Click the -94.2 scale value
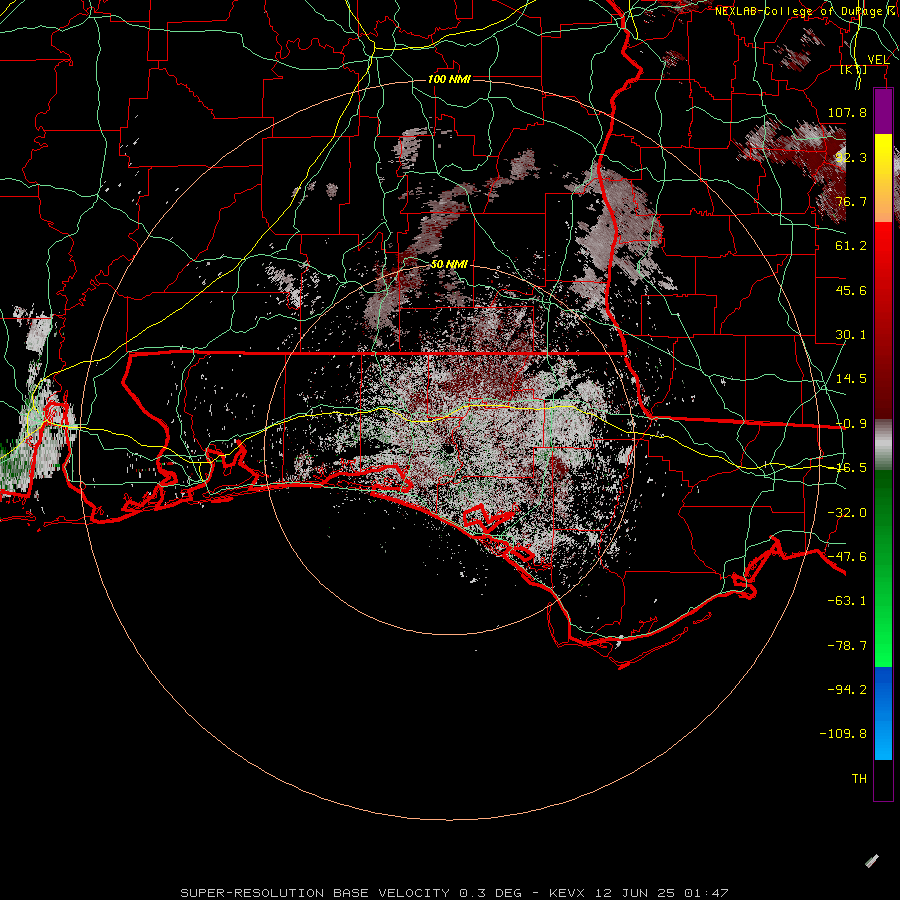The width and height of the screenshot is (900, 900). (x=847, y=690)
